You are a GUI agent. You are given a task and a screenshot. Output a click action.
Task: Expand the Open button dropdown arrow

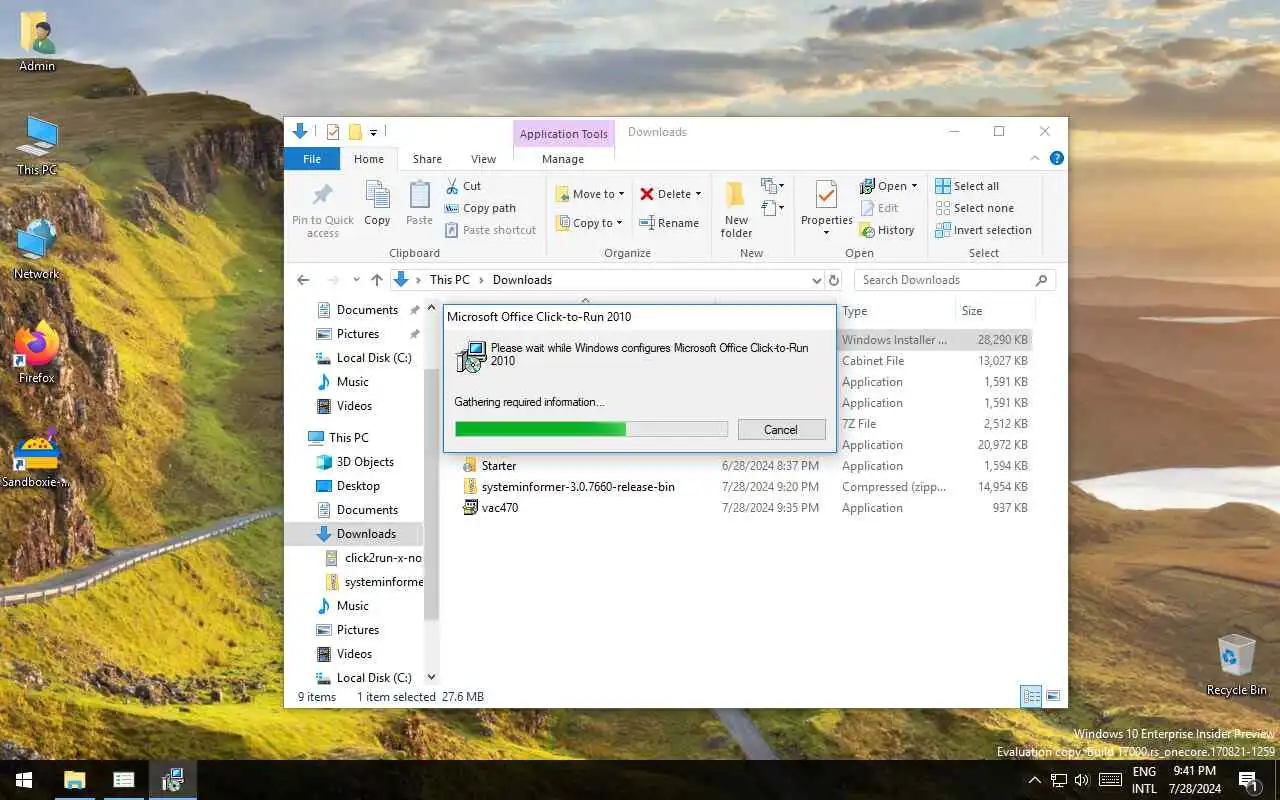(x=914, y=186)
